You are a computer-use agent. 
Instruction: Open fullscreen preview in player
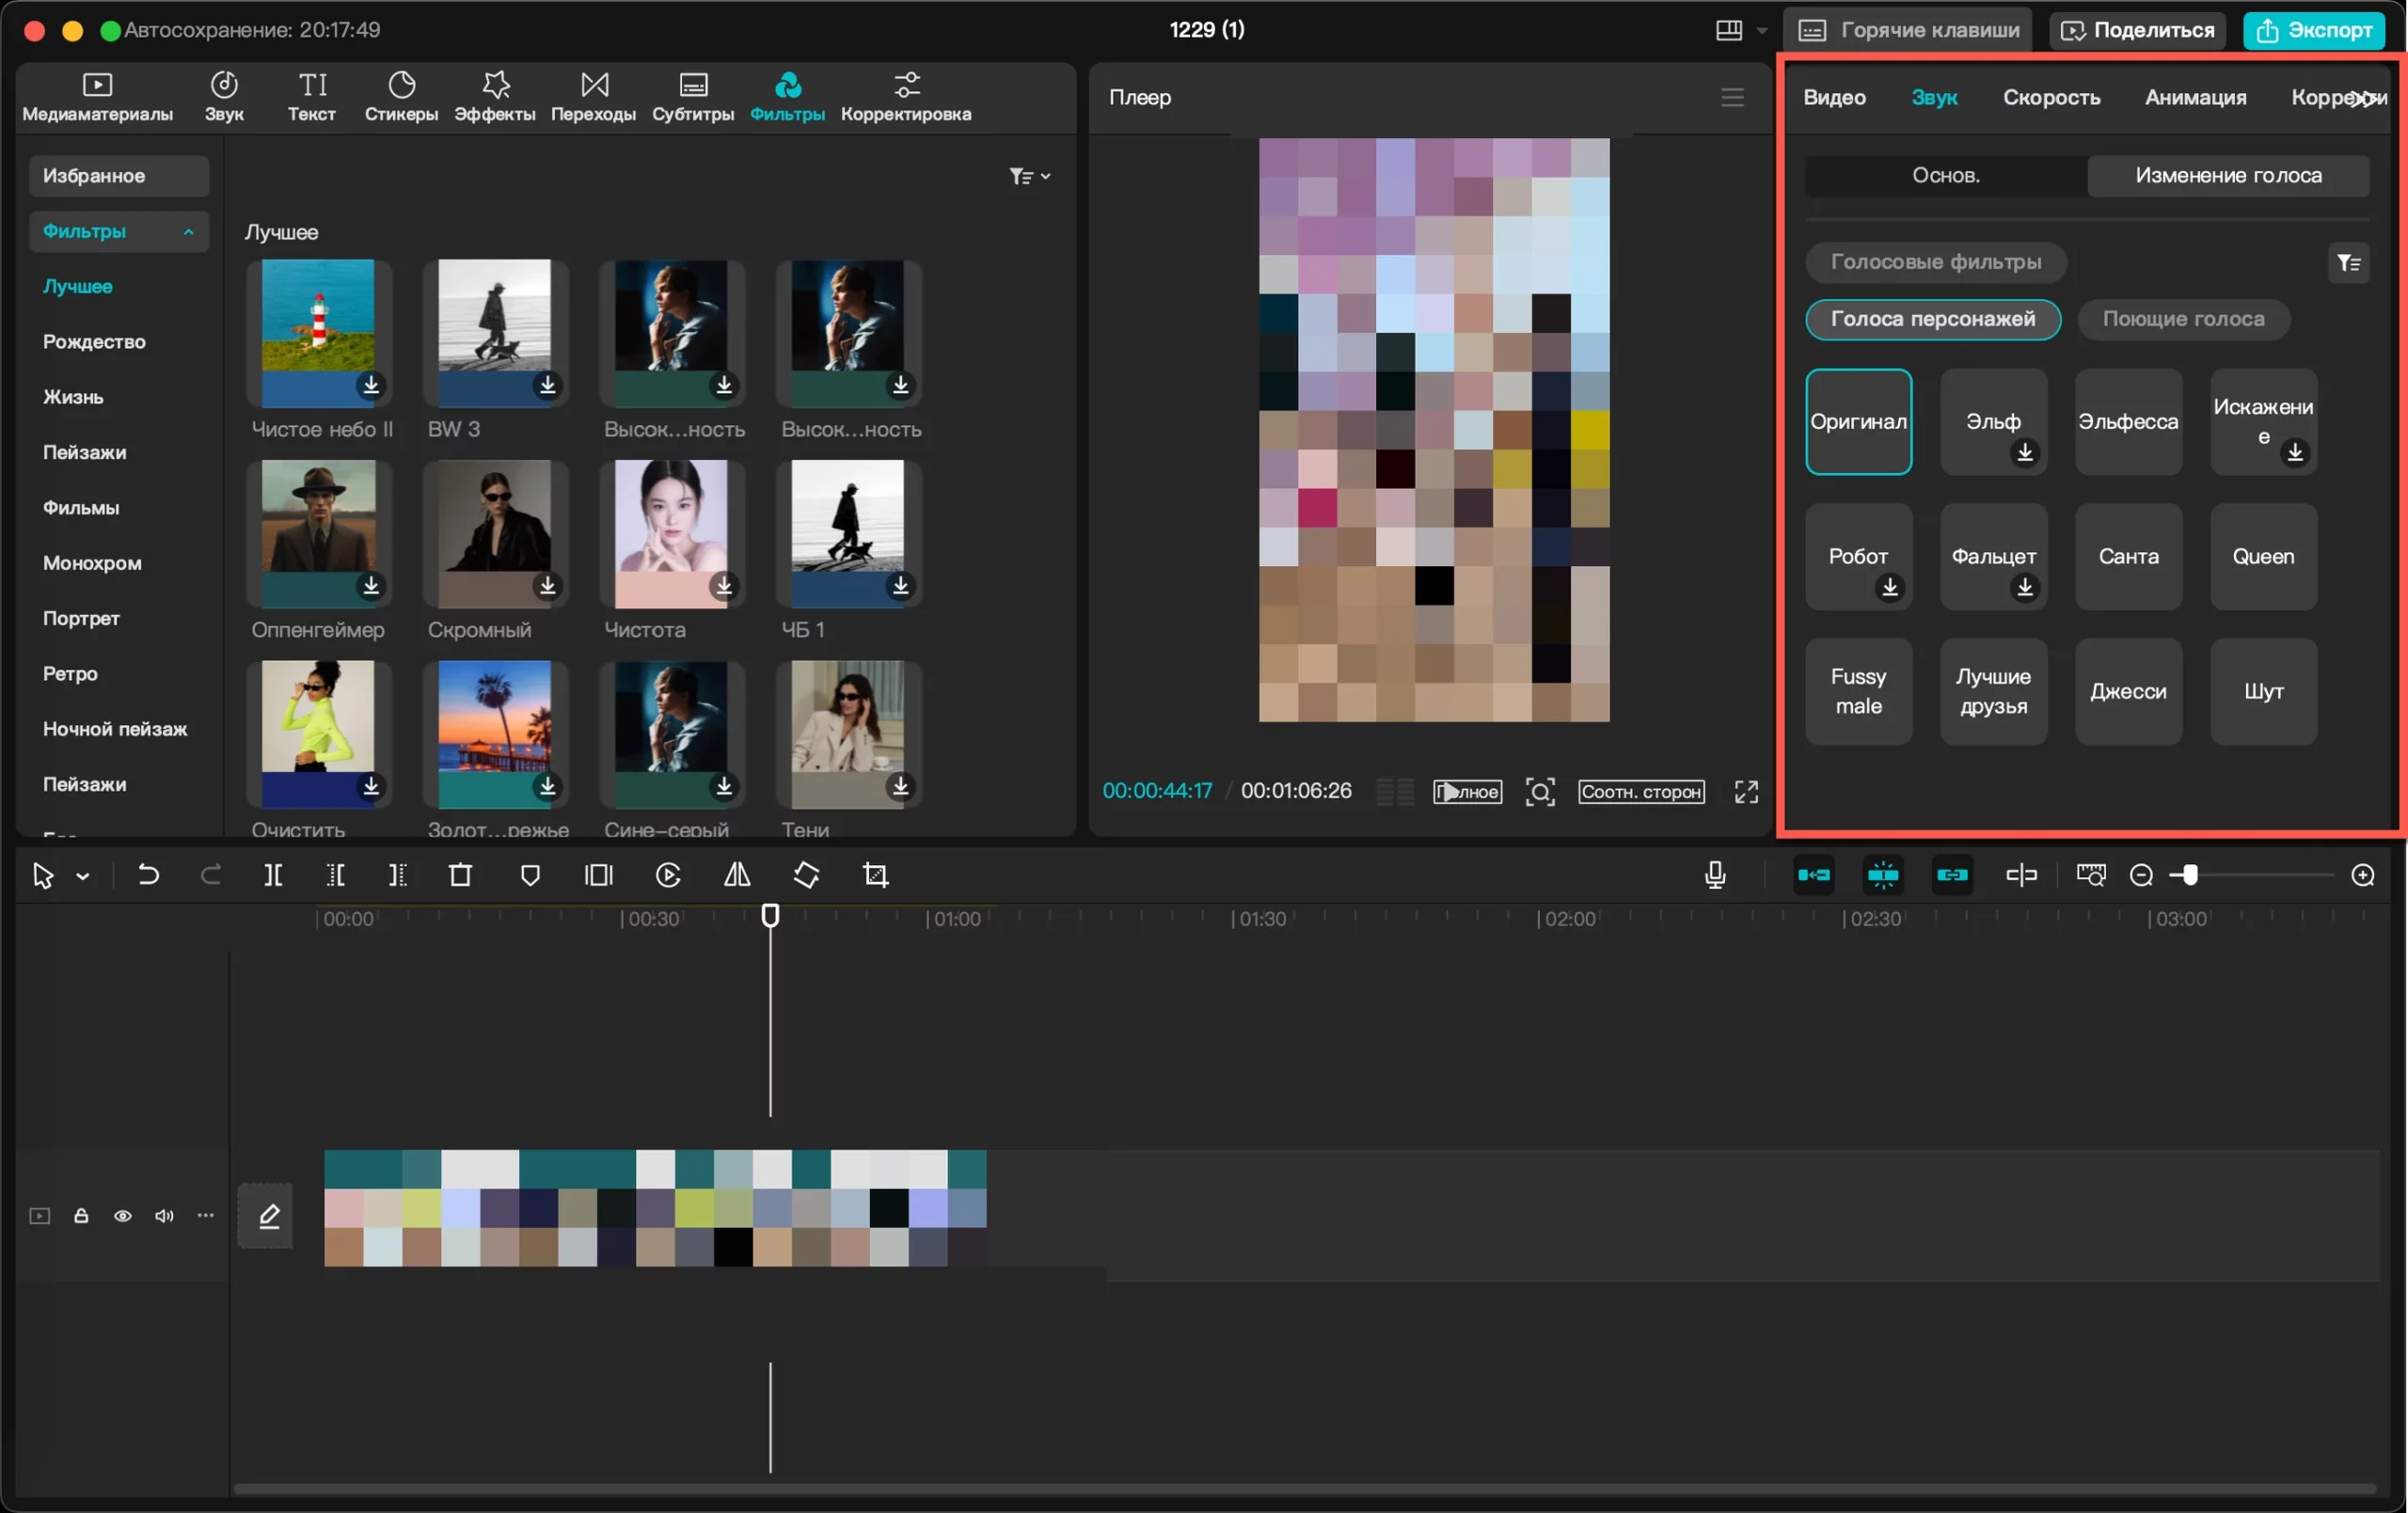point(1746,791)
